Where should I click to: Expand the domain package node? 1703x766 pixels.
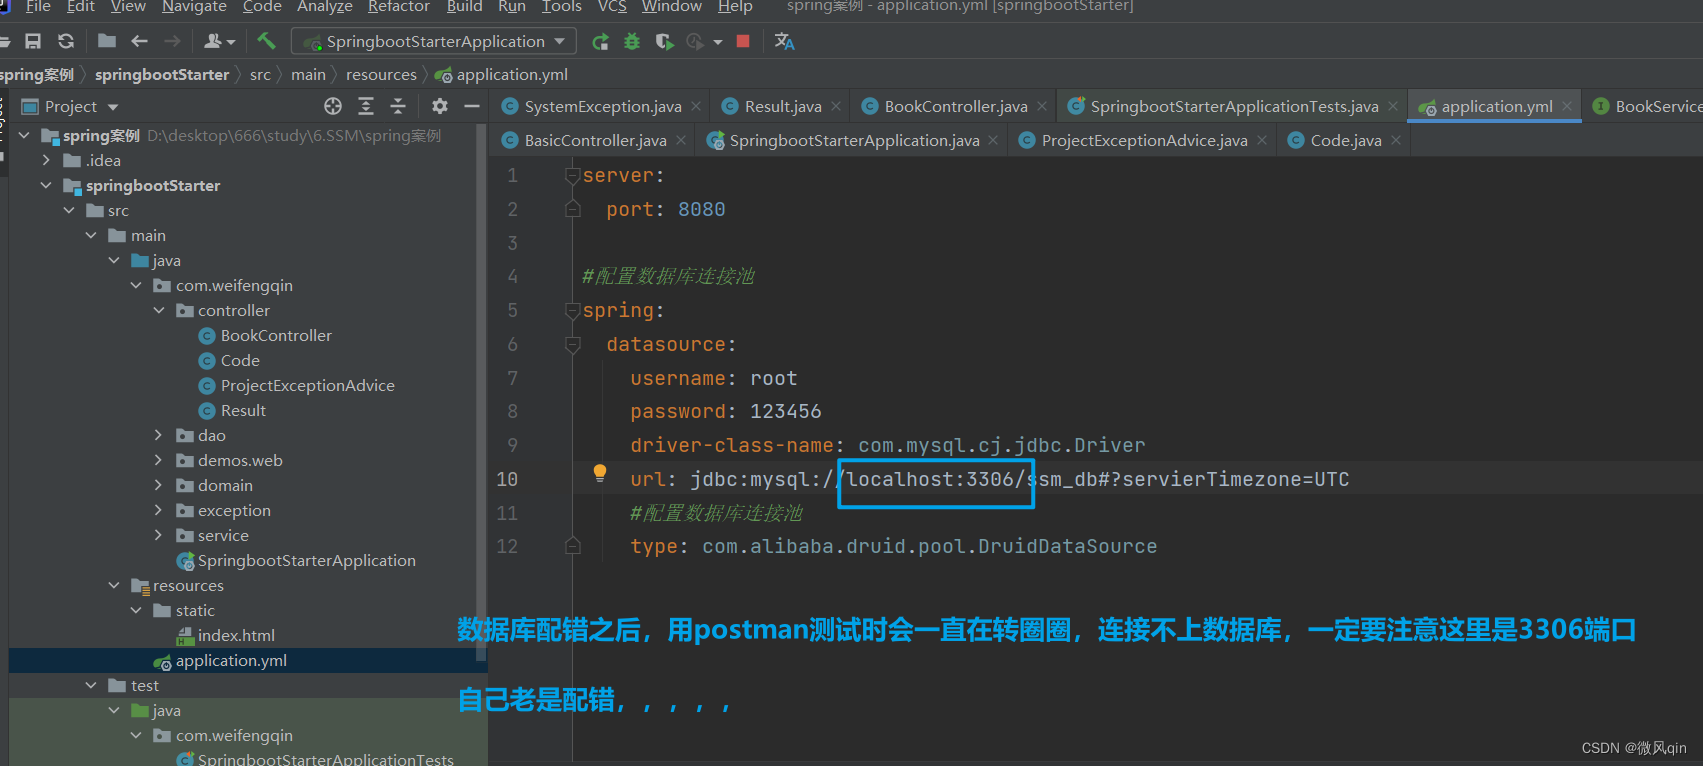tap(159, 485)
